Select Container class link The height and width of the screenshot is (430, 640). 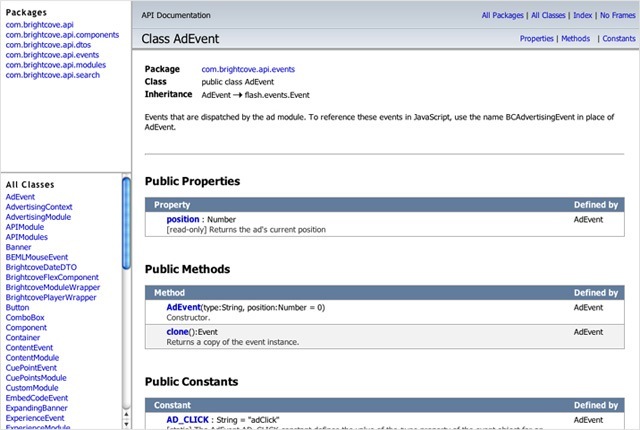pyautogui.click(x=22, y=338)
